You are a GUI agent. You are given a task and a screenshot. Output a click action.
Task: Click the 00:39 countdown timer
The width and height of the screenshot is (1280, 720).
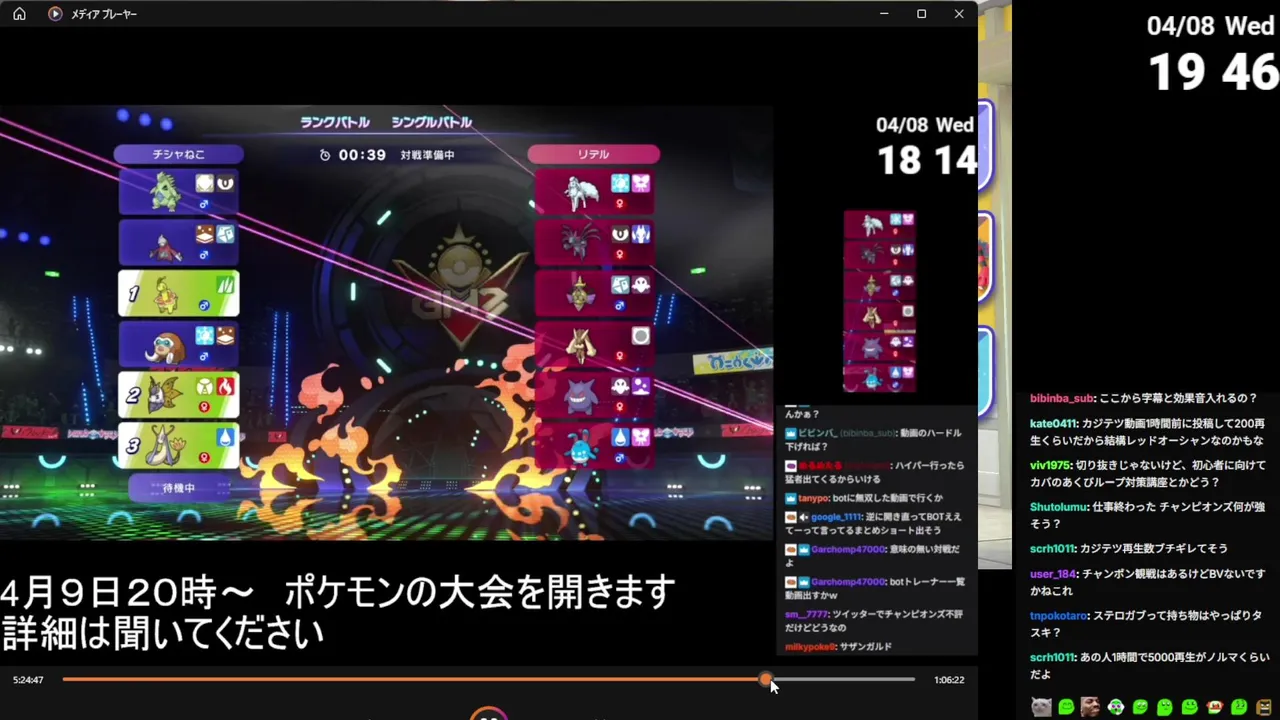coord(362,155)
